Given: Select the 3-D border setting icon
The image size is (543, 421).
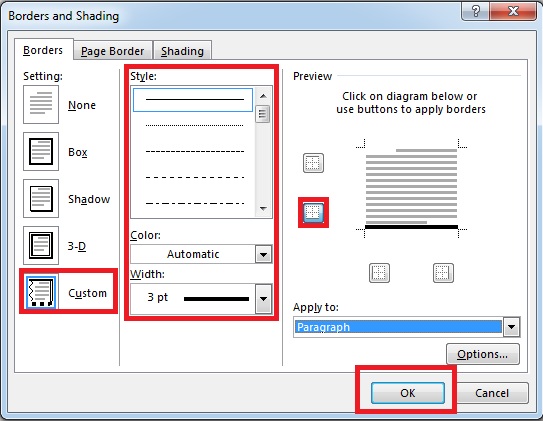Looking at the screenshot, I should pyautogui.click(x=41, y=245).
